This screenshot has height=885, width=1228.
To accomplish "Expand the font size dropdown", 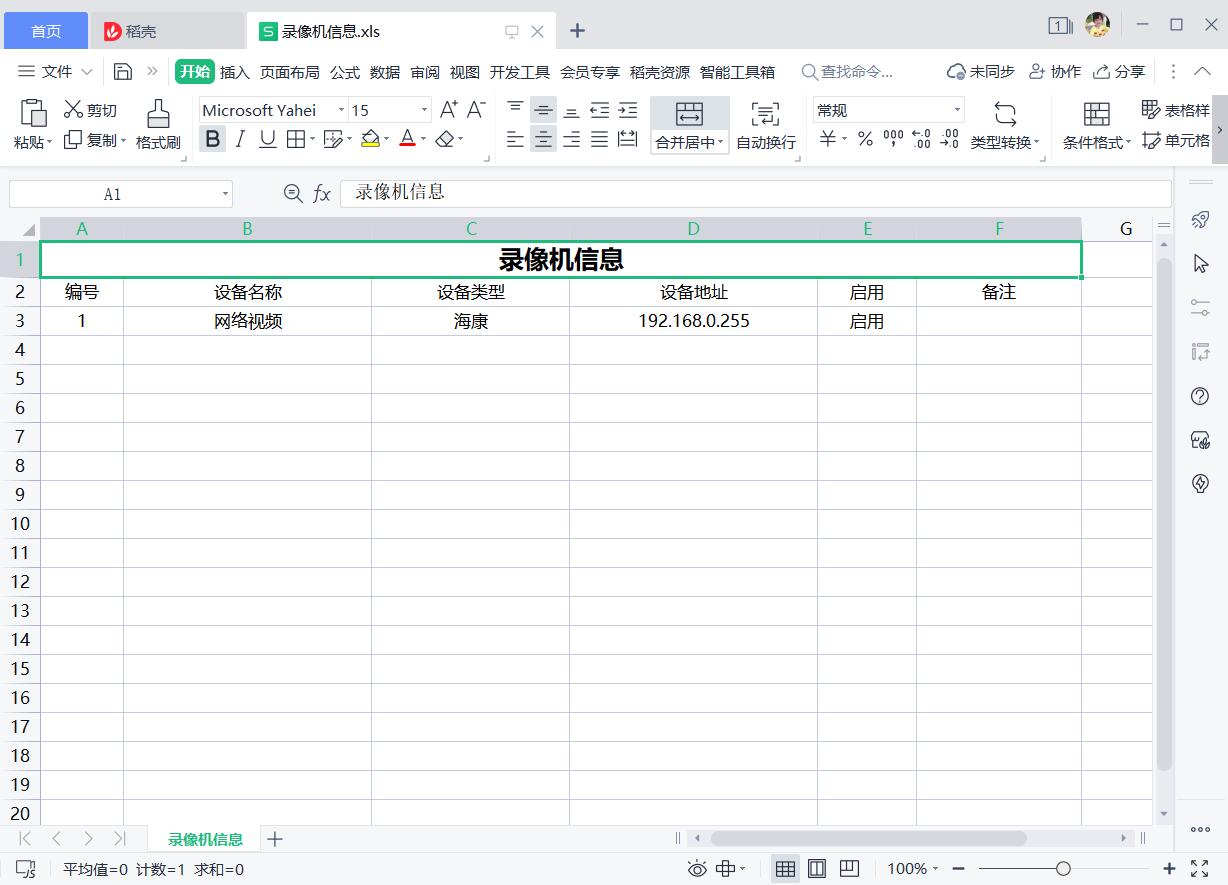I will [x=424, y=110].
